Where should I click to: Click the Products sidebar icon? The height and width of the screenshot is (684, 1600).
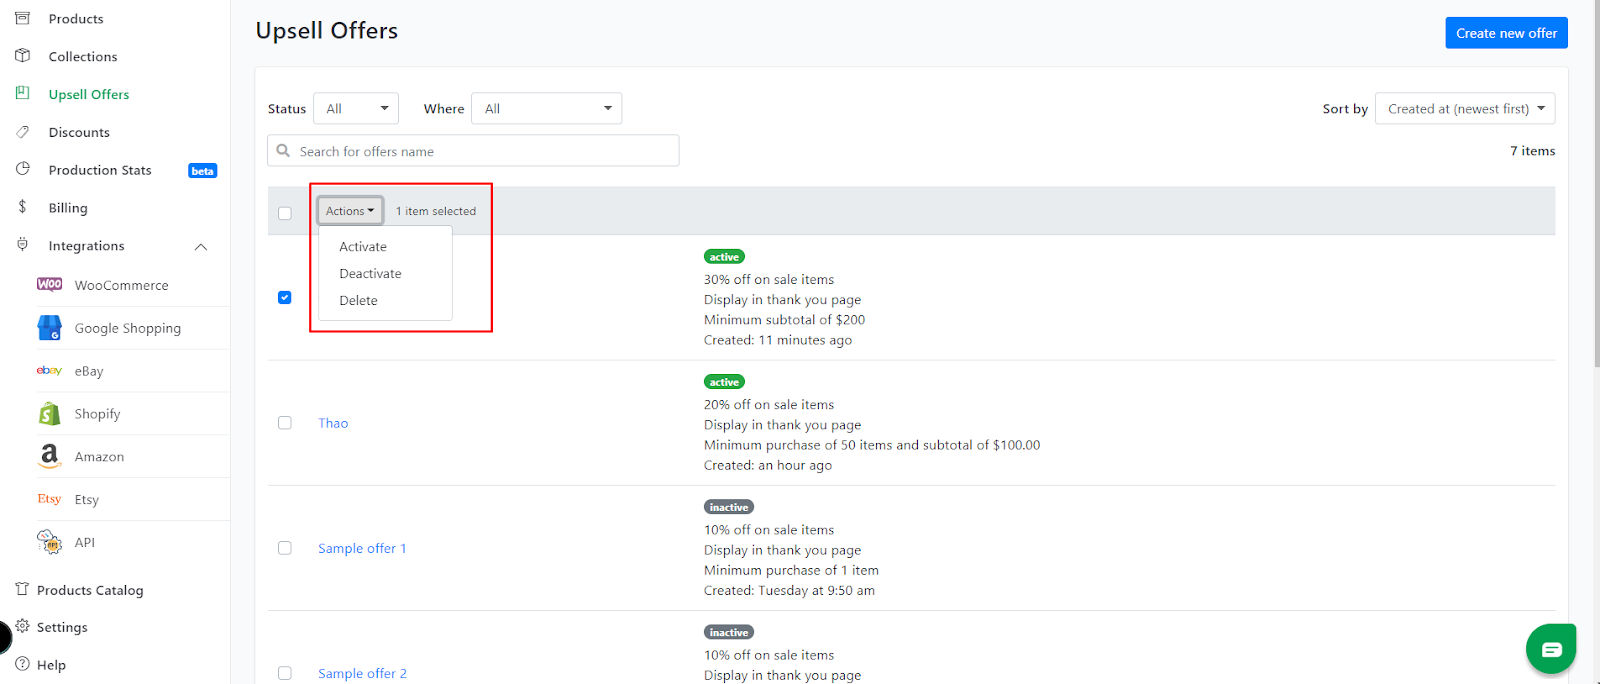tap(22, 18)
